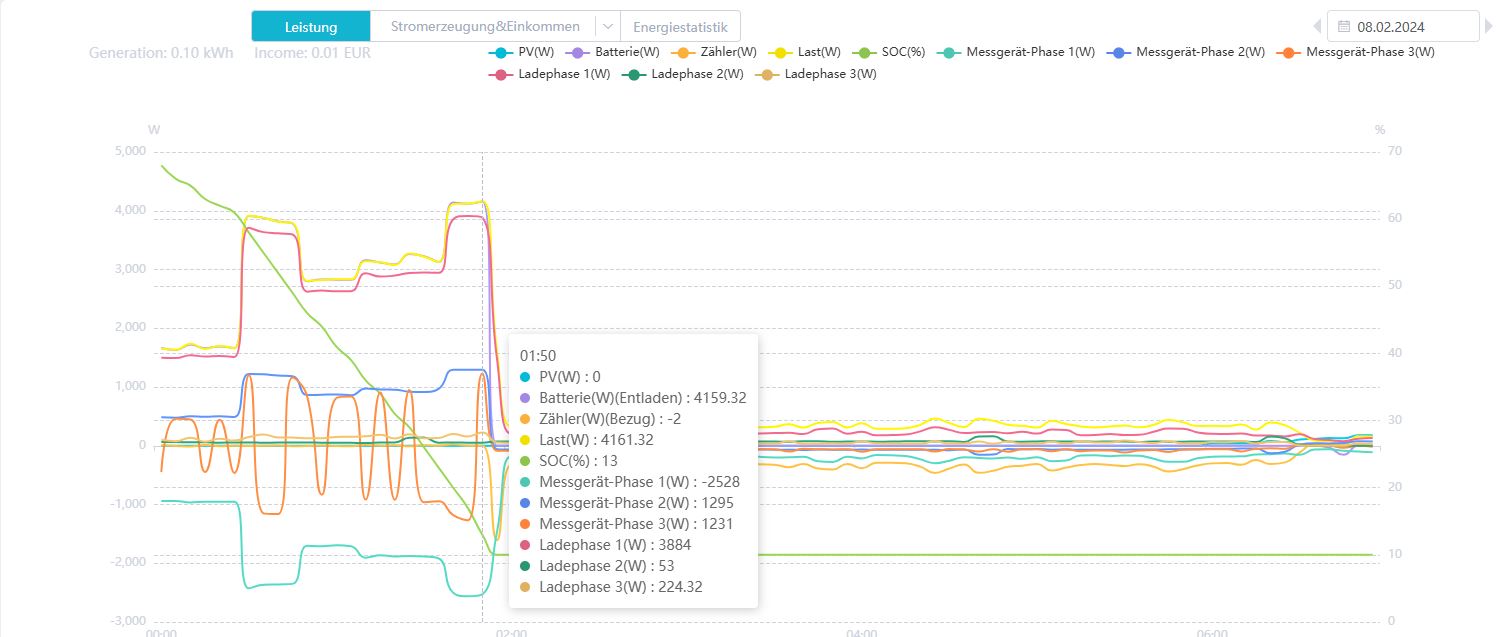
Task: Go to the previous day arrow
Action: pyautogui.click(x=1317, y=27)
